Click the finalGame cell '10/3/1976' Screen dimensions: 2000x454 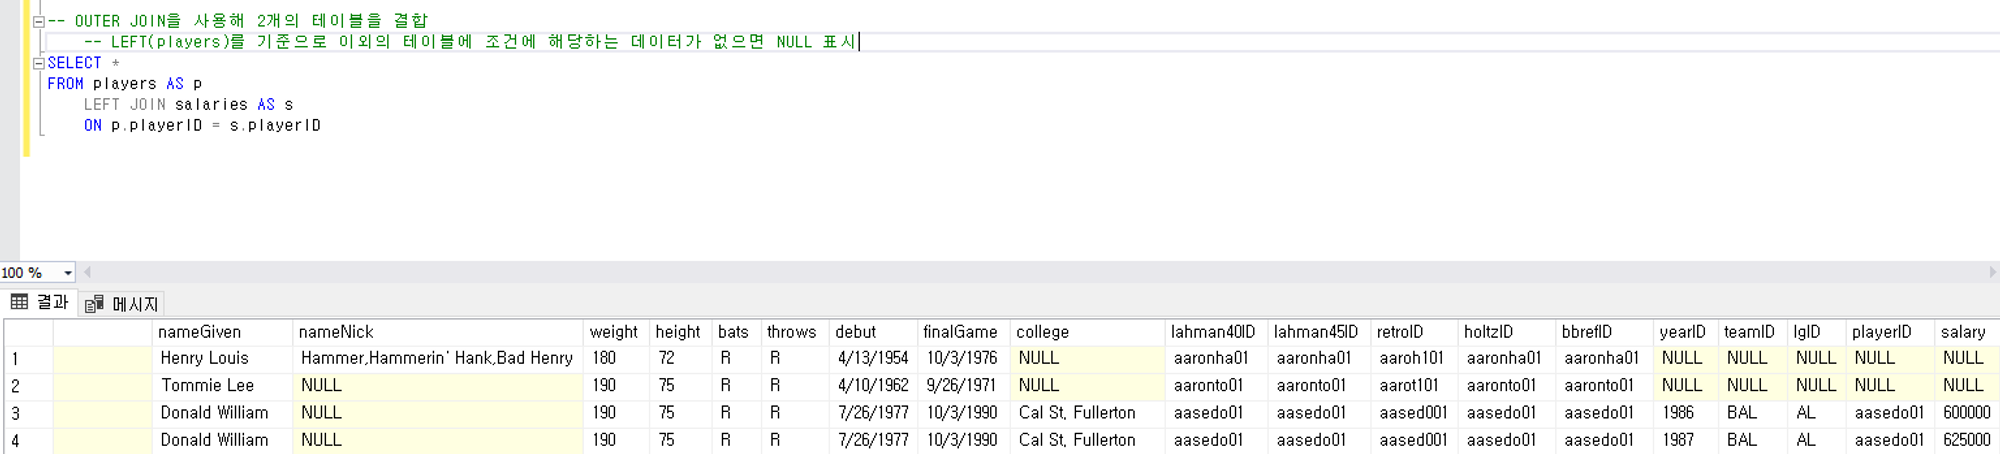point(963,358)
